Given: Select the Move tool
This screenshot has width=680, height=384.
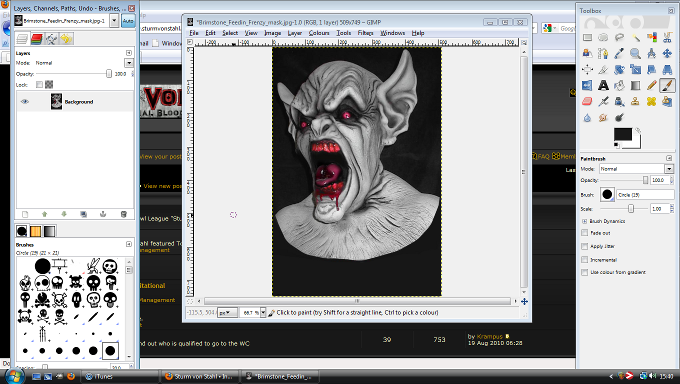Looking at the screenshot, I should click(667, 54).
